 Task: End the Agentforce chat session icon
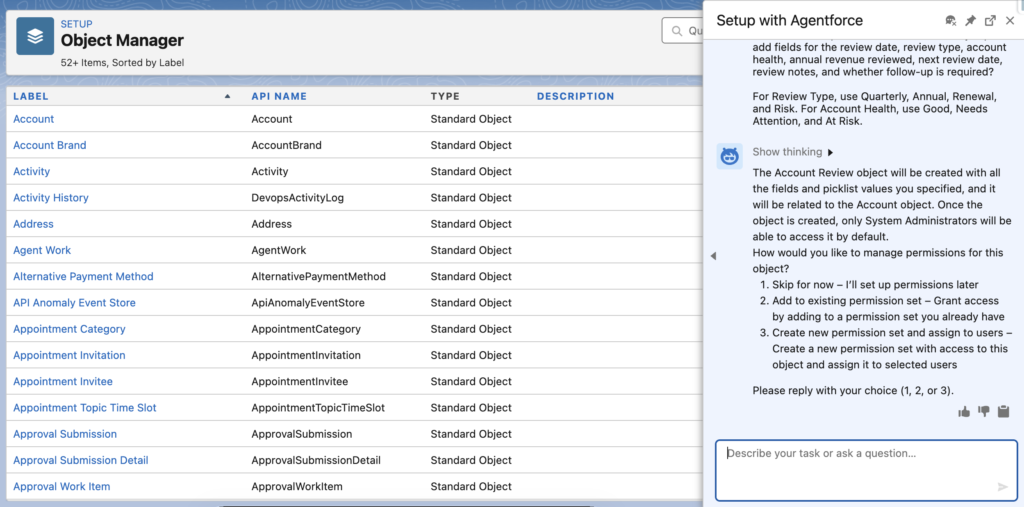click(951, 21)
